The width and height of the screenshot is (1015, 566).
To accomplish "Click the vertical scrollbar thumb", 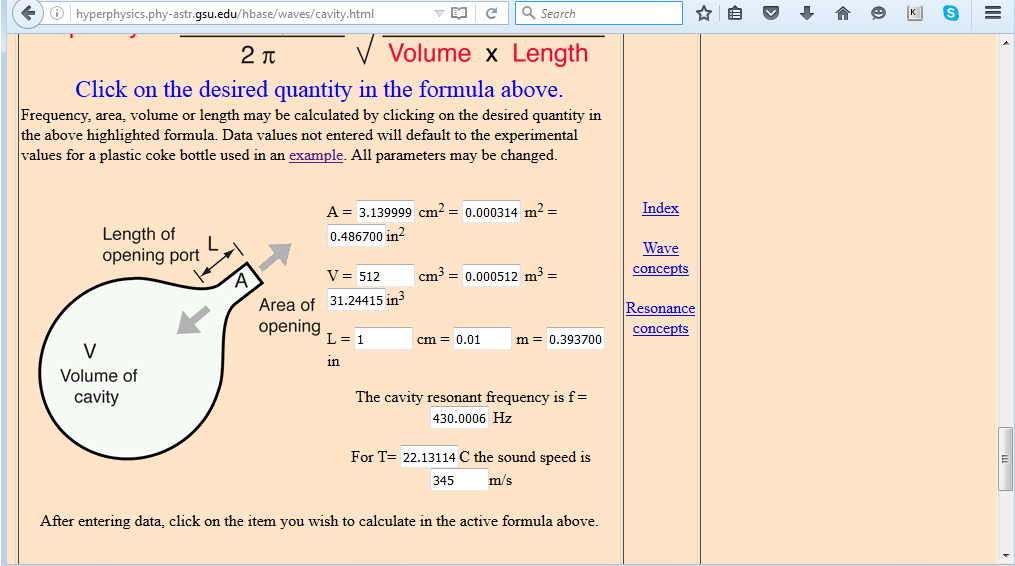I will tap(1005, 458).
